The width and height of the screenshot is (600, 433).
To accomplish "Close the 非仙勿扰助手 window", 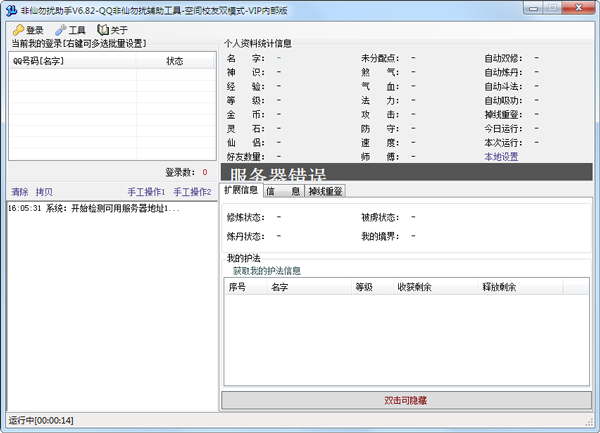I will coord(579,8).
